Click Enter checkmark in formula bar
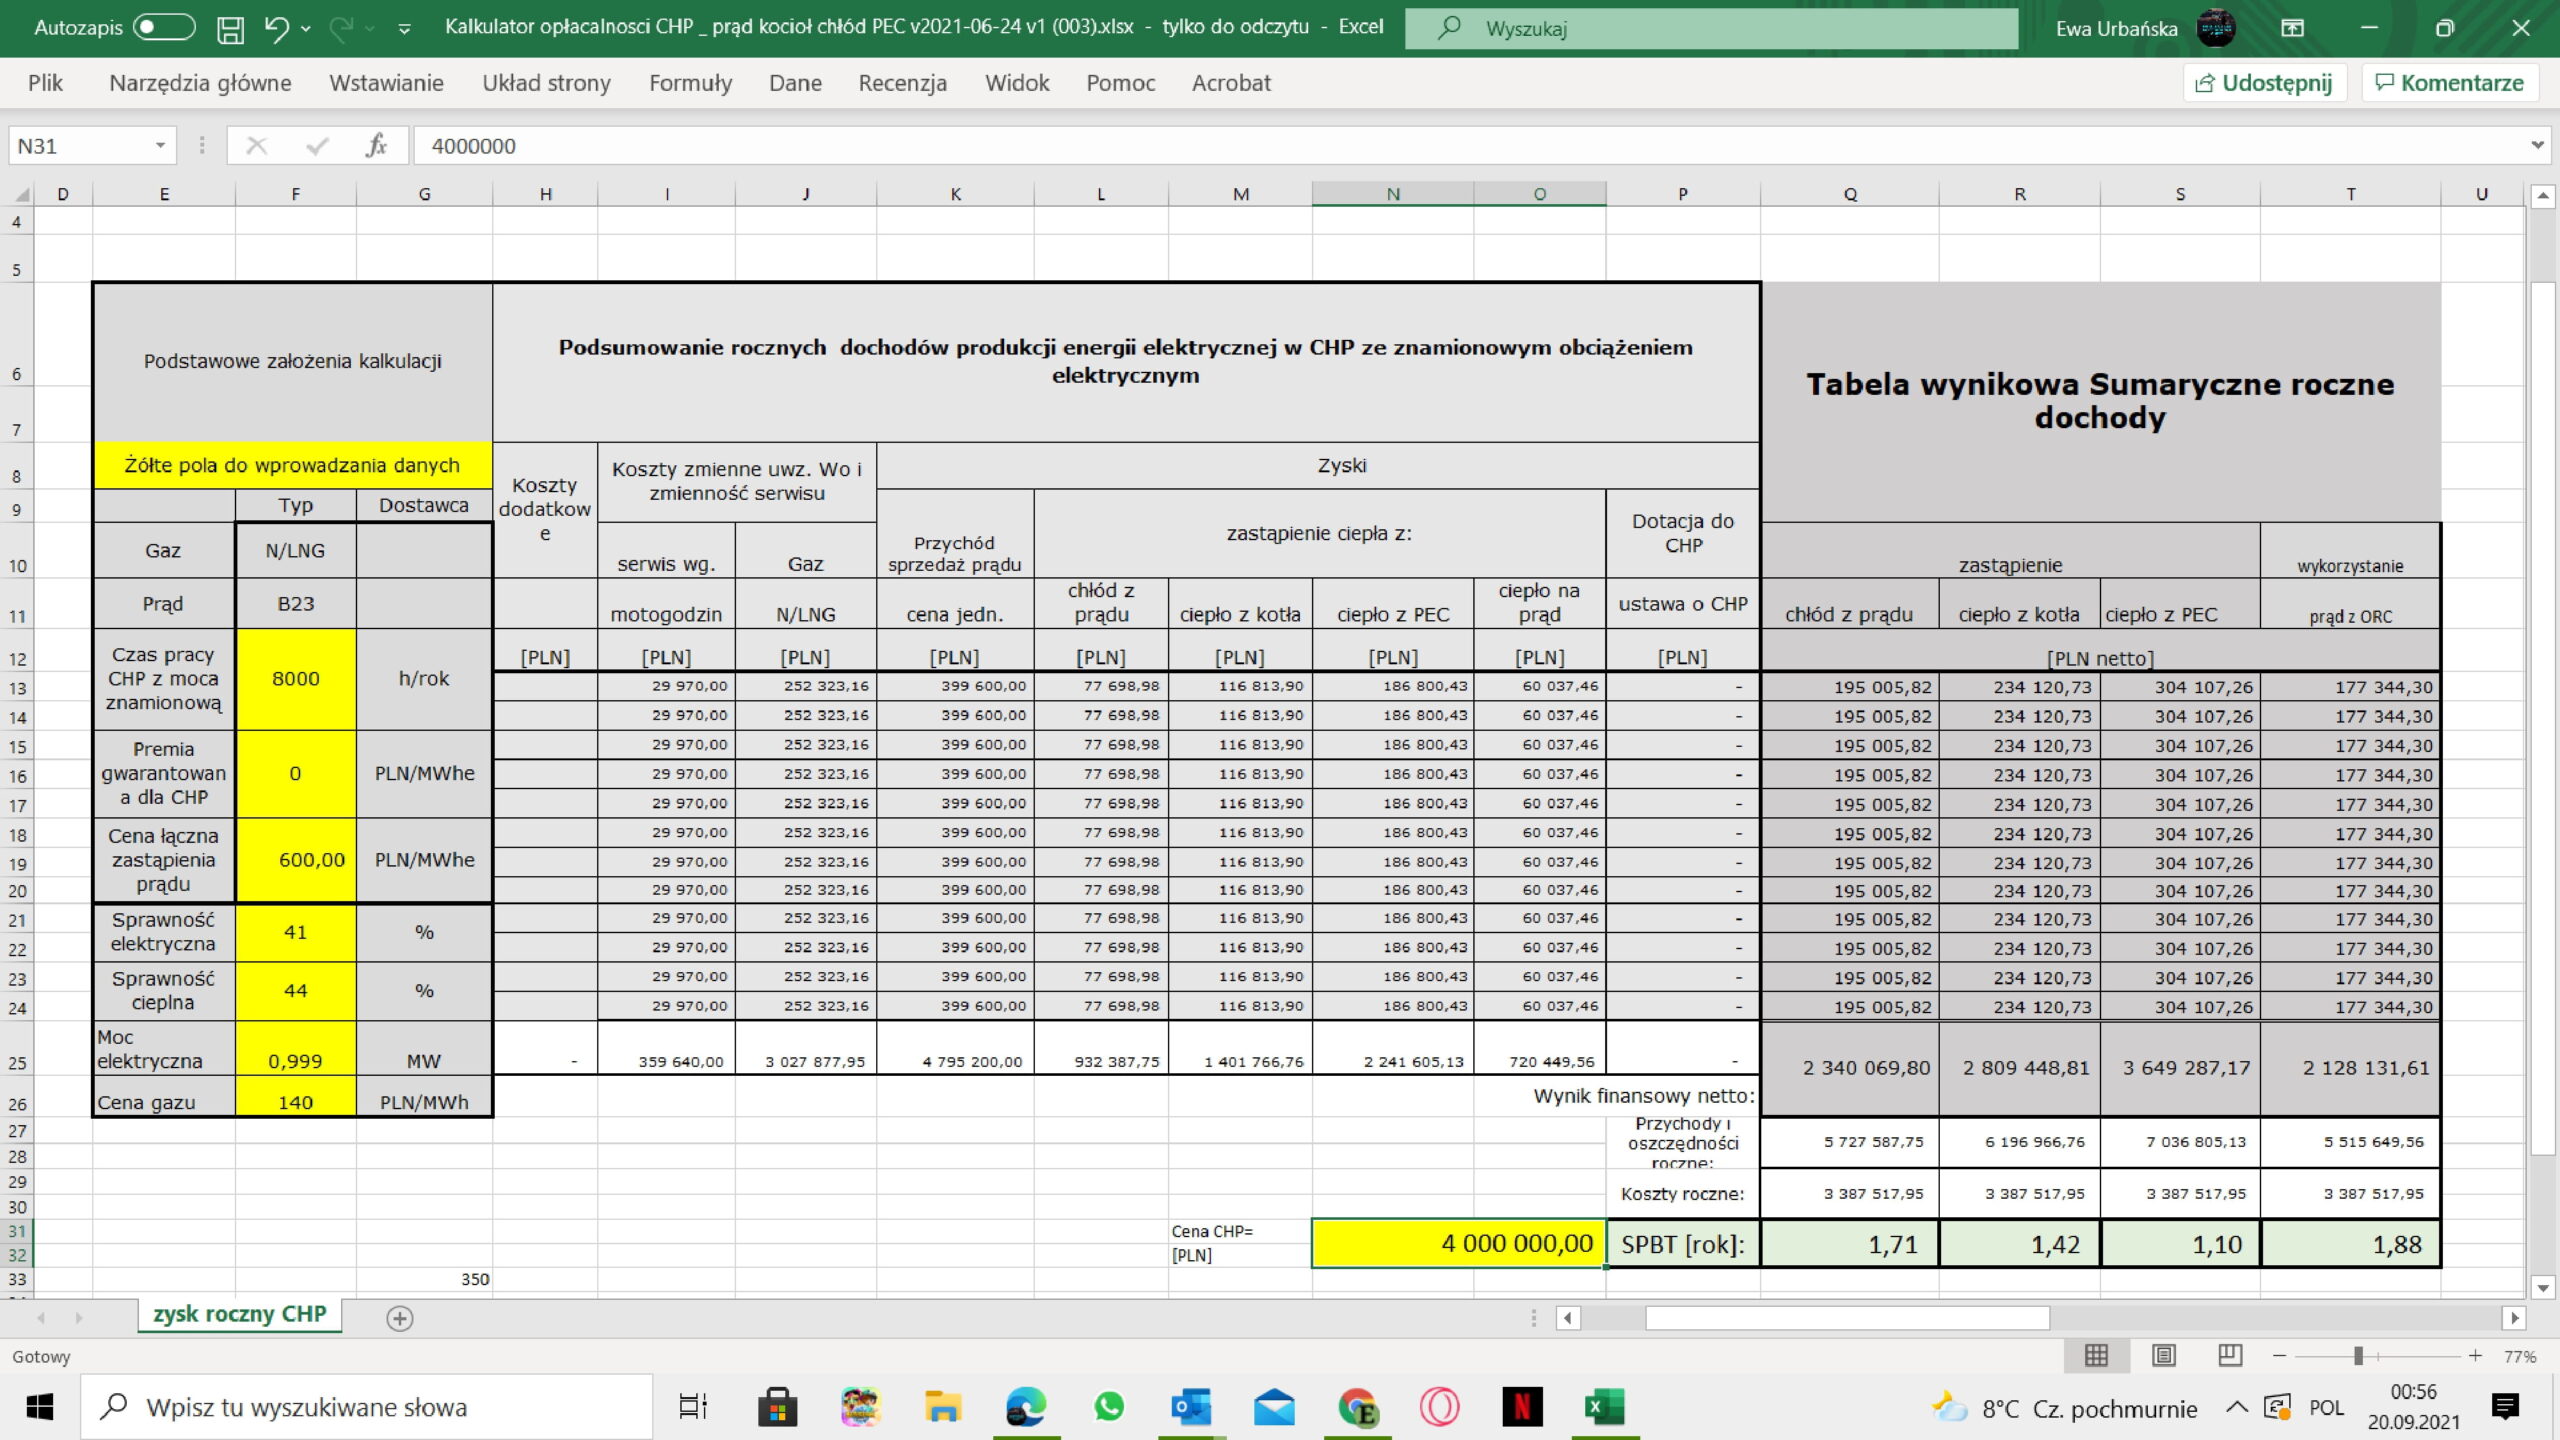This screenshot has height=1440, width=2560. click(317, 146)
